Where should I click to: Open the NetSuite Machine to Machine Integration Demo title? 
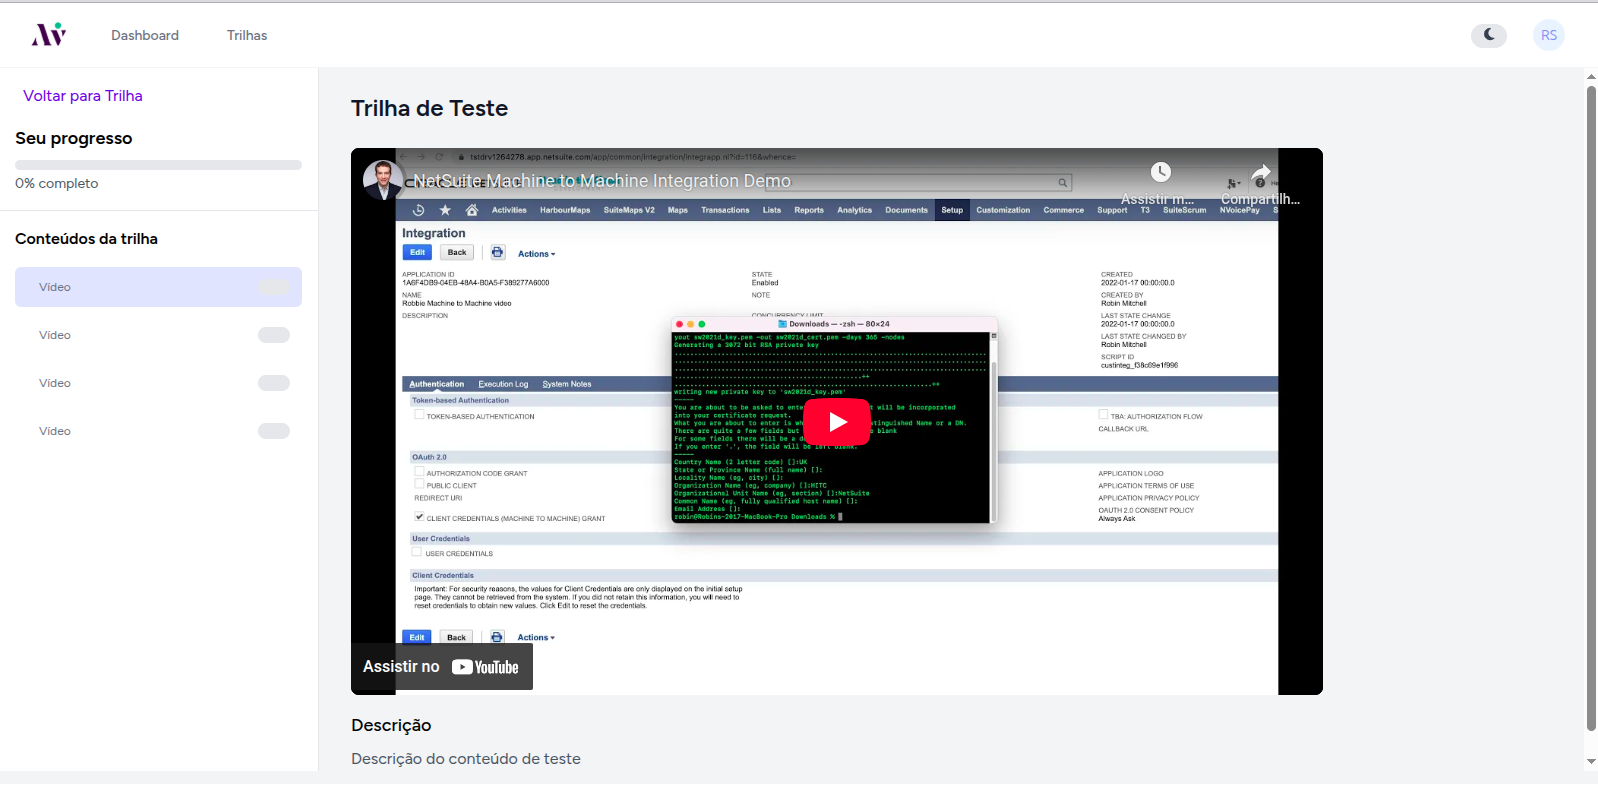click(x=602, y=181)
